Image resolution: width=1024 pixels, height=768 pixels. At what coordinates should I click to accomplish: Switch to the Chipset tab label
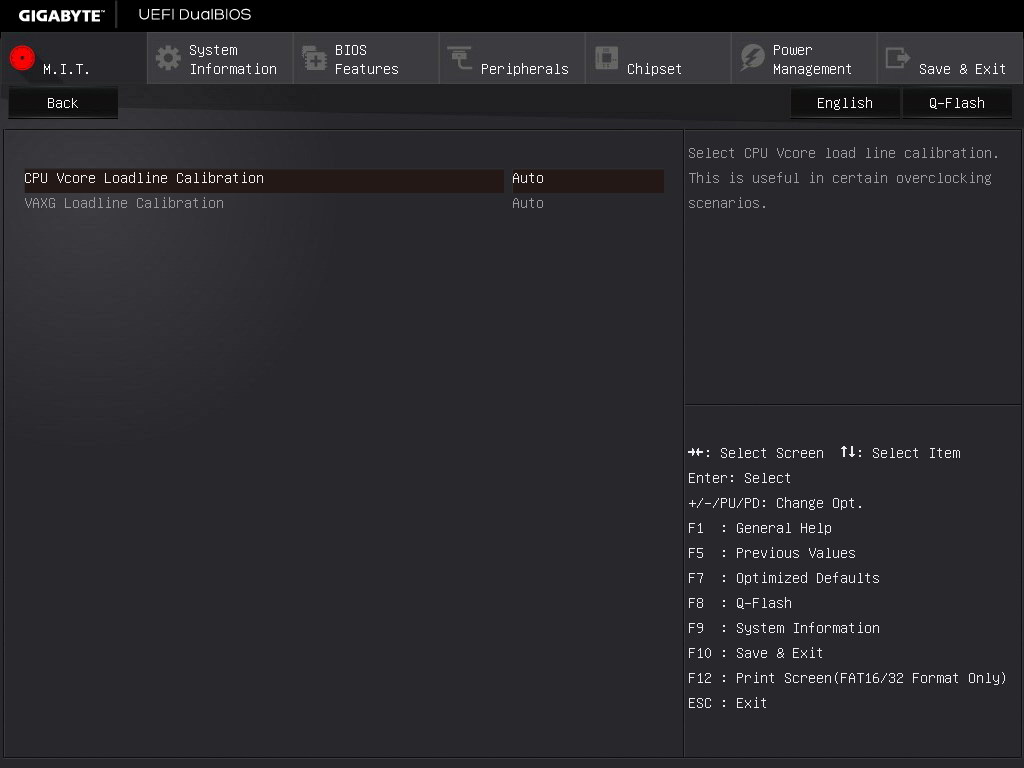pyautogui.click(x=654, y=69)
